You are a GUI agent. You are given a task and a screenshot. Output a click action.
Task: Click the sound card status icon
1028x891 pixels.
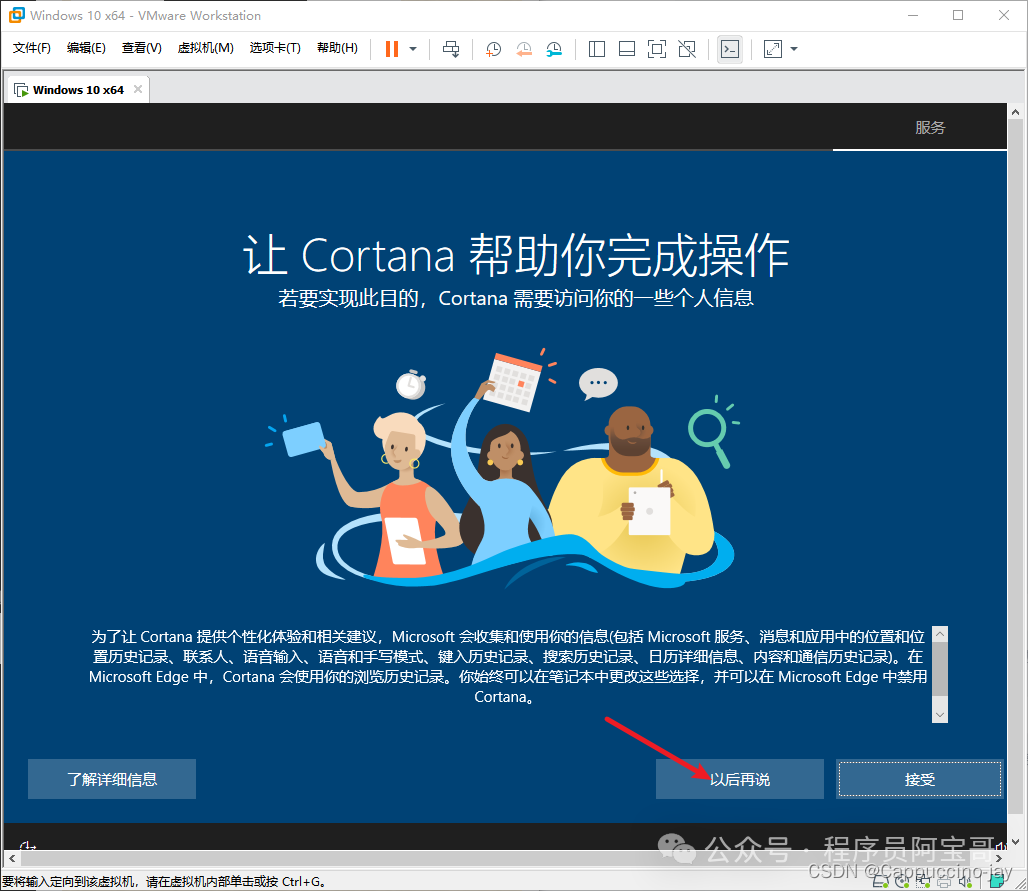pyautogui.click(x=965, y=882)
